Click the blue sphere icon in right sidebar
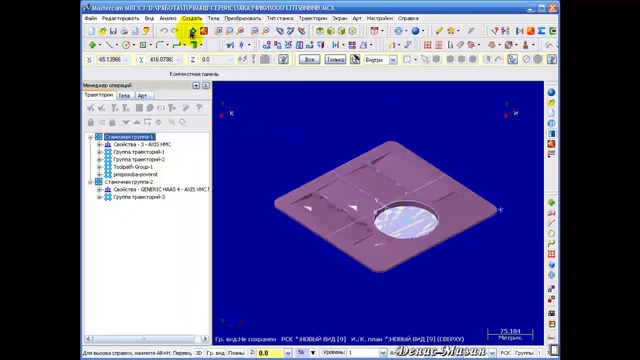 click(551, 92)
